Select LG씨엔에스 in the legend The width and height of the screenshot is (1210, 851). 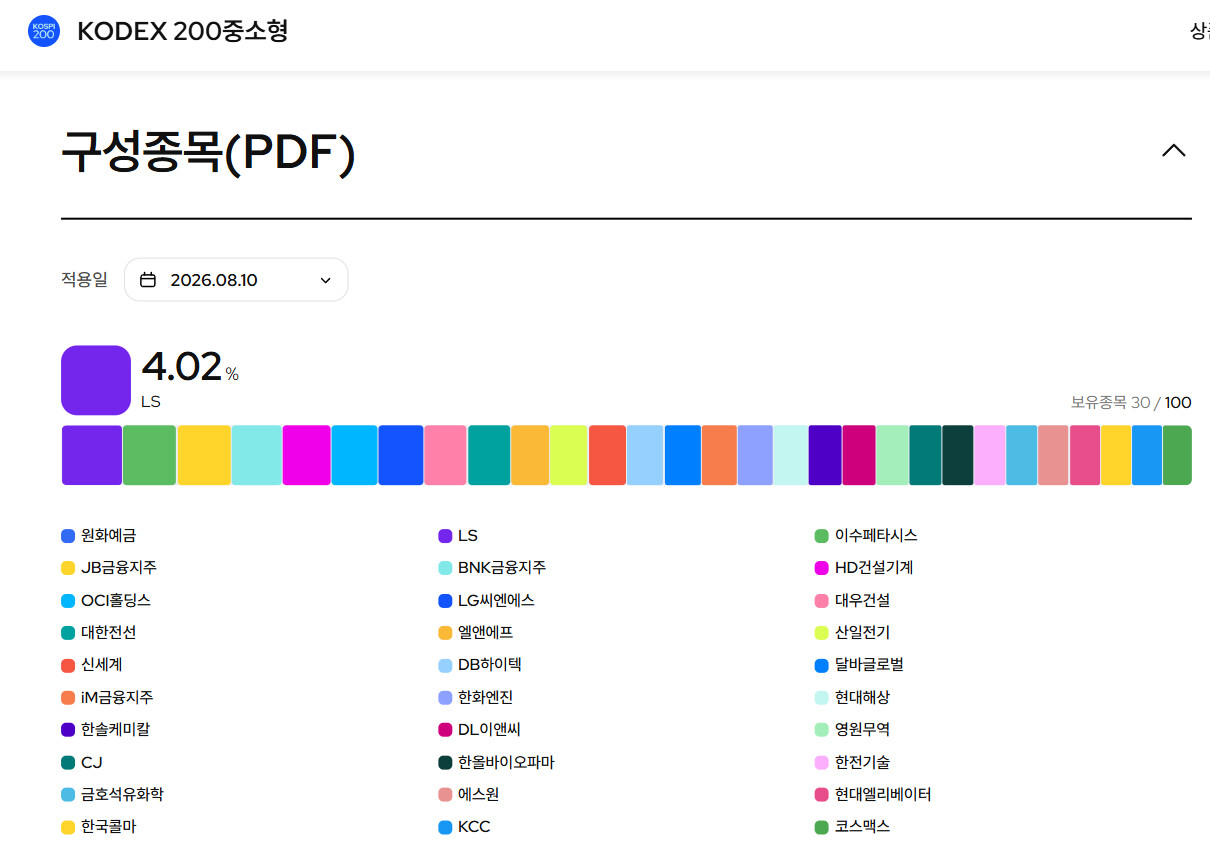pos(486,601)
